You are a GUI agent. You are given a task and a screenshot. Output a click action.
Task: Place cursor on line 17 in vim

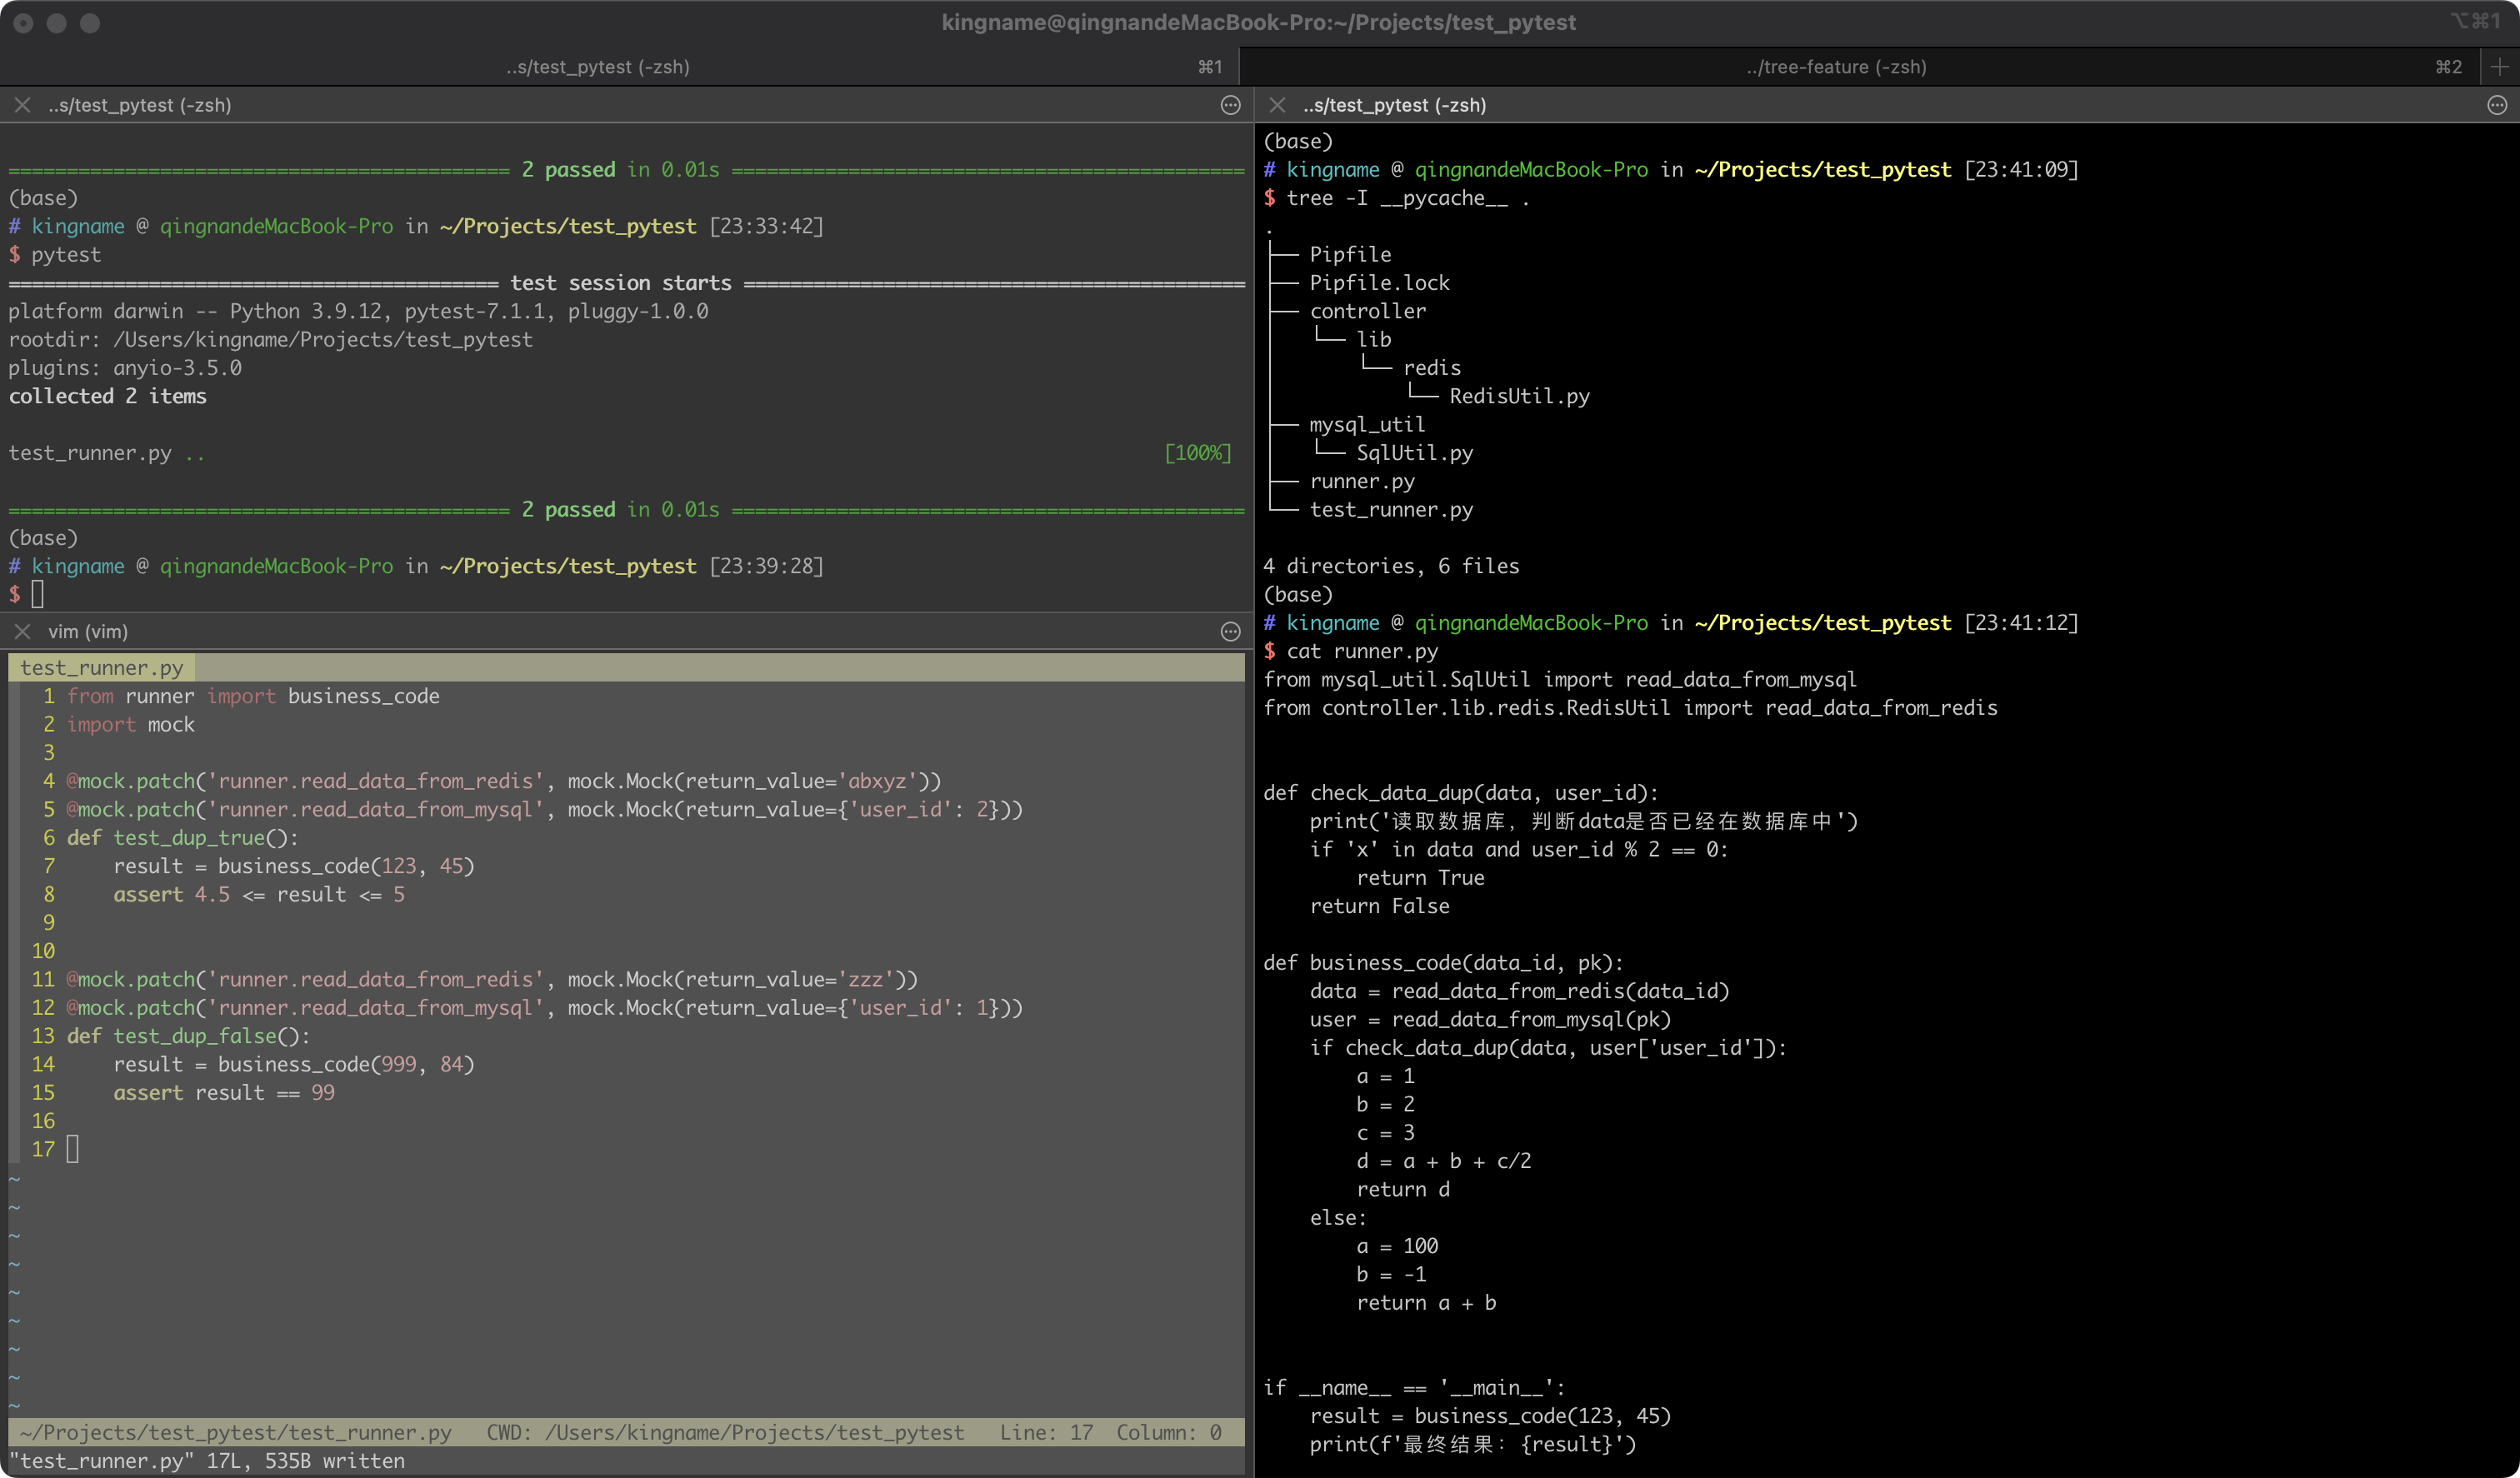pos(72,1149)
